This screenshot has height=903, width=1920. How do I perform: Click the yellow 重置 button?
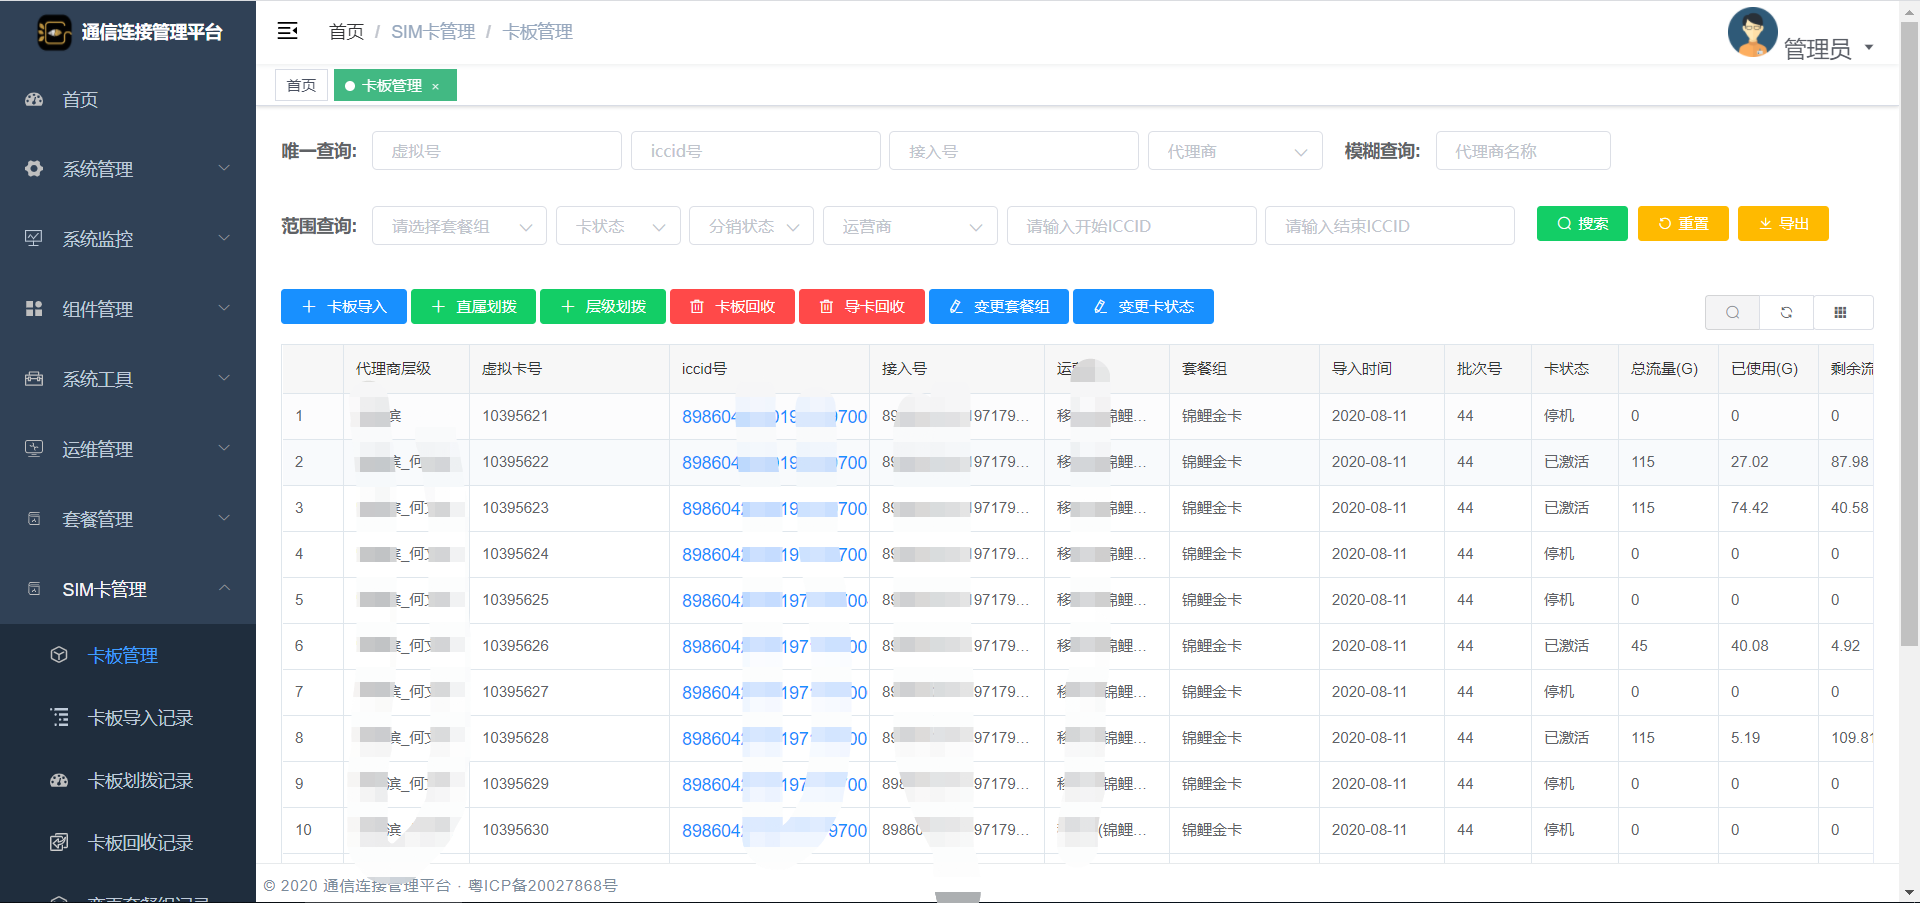(x=1683, y=224)
